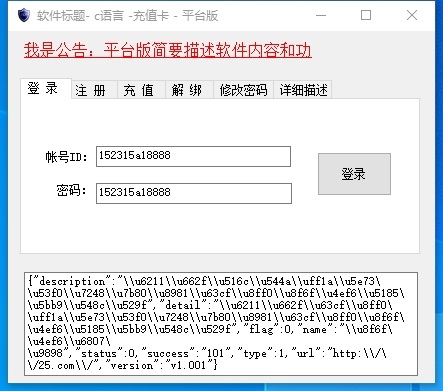This screenshot has height=391, width=443.
Task: Open the red announcement link
Action: [168, 50]
